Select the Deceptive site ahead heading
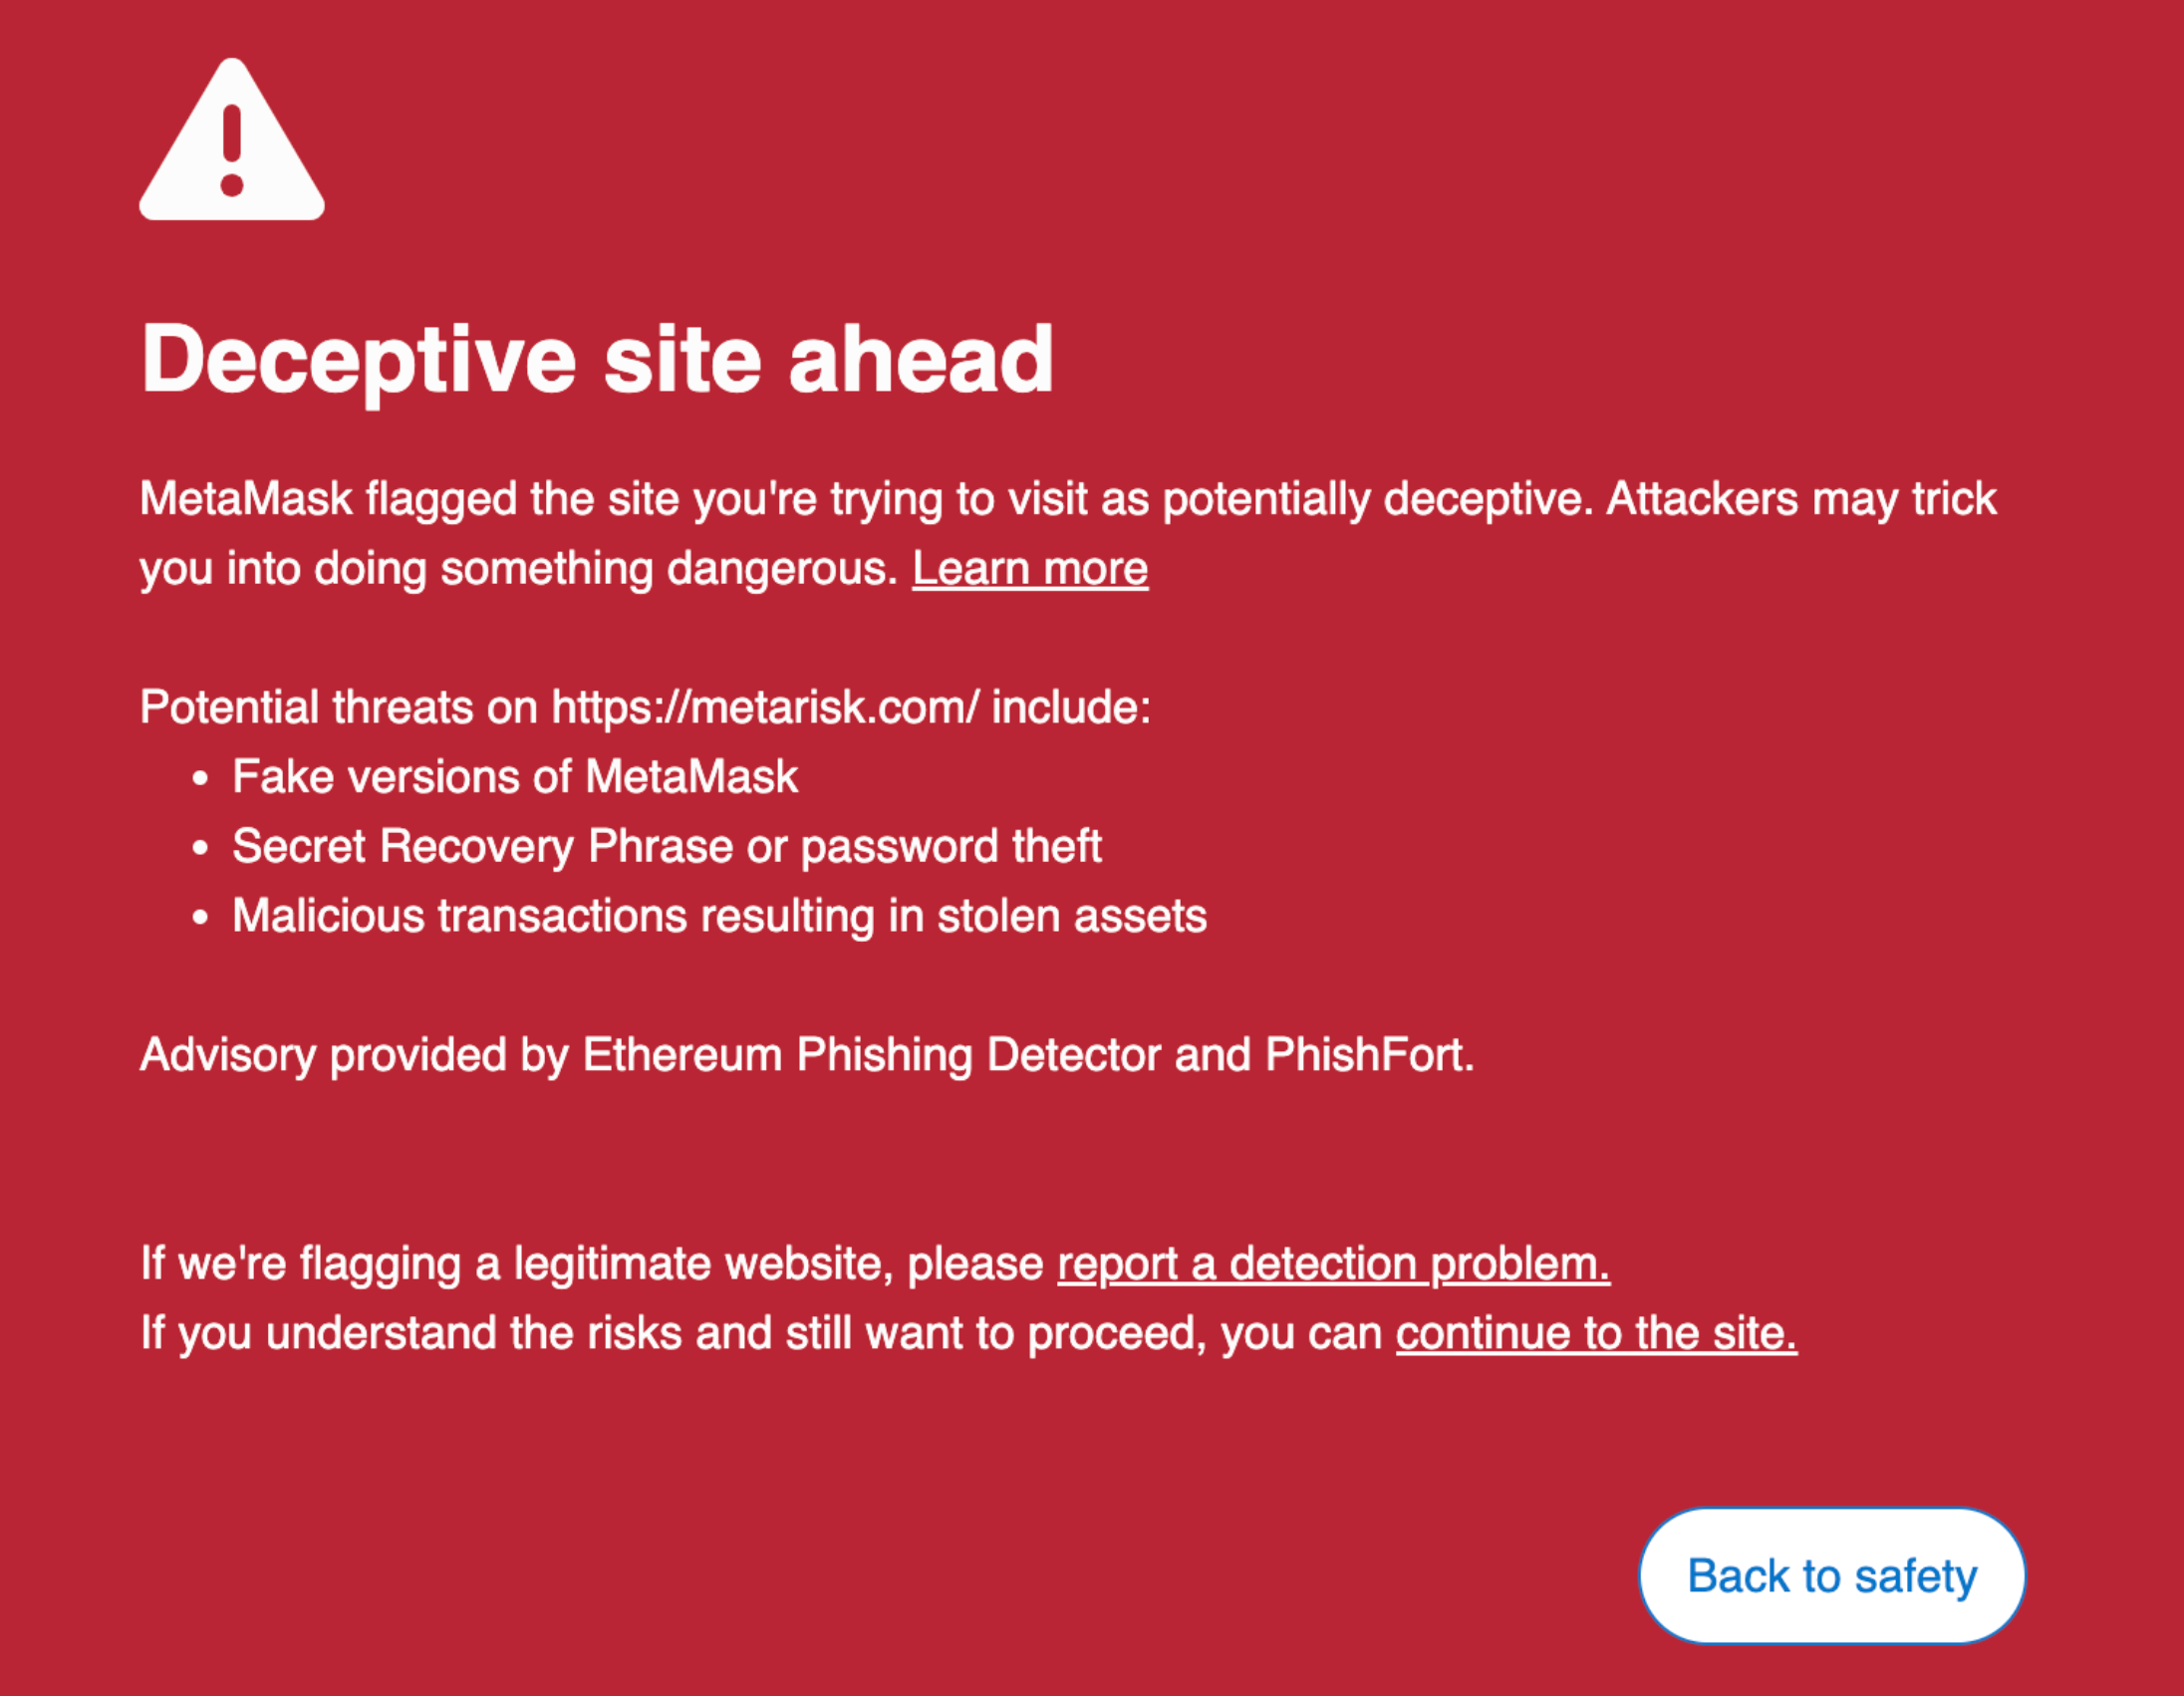2184x1696 pixels. (598, 360)
